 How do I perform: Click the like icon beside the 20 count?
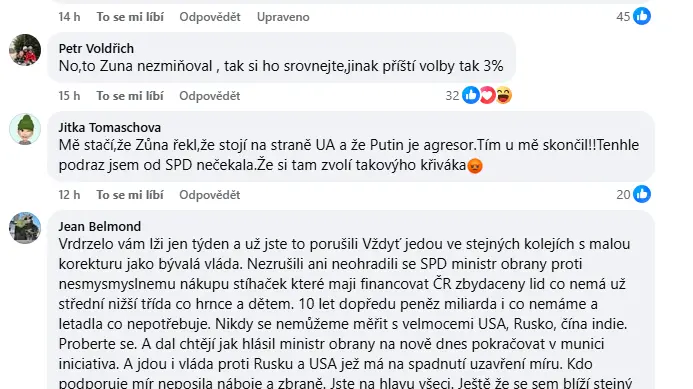click(642, 194)
